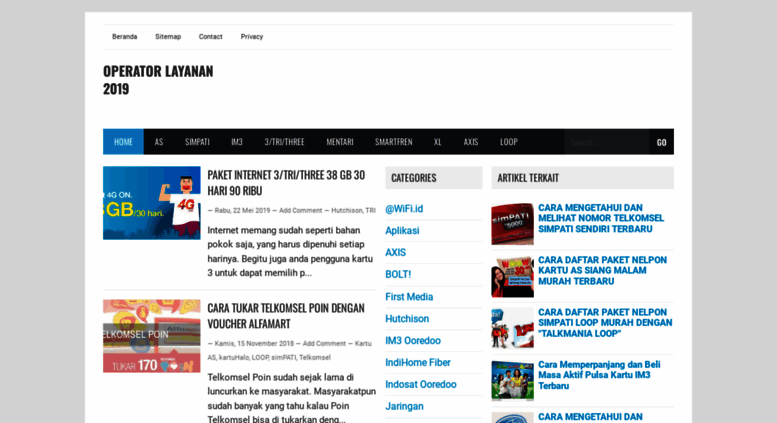Image resolution: width=777 pixels, height=423 pixels.
Task: Open the First Media category
Action: [x=409, y=297]
